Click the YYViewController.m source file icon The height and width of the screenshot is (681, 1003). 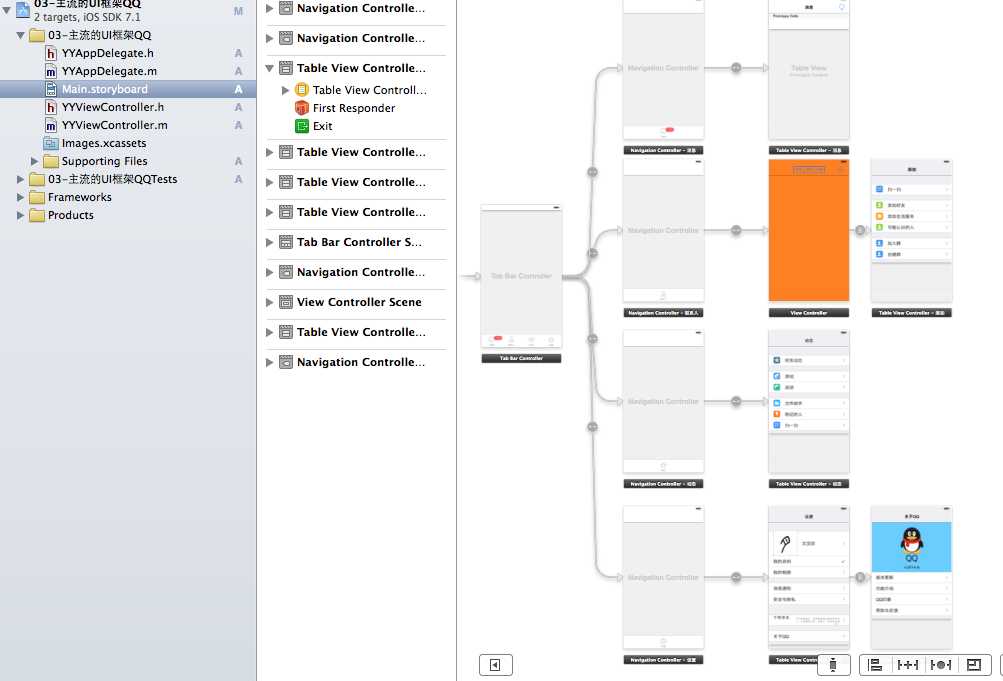coord(51,125)
